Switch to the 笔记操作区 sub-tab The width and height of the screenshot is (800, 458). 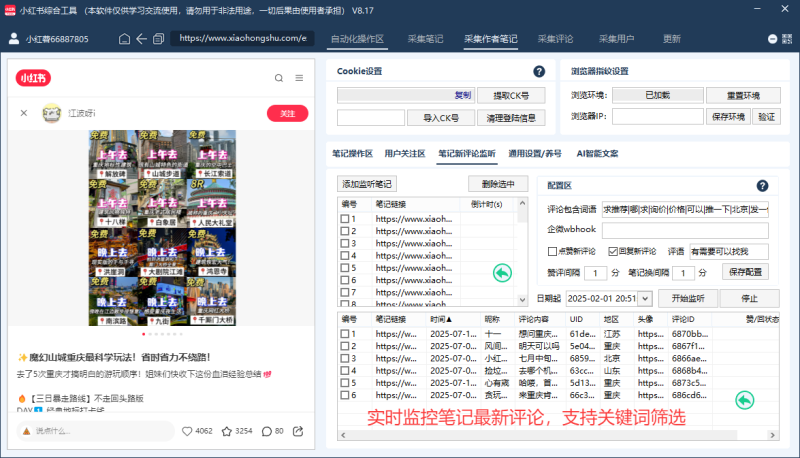(x=353, y=154)
